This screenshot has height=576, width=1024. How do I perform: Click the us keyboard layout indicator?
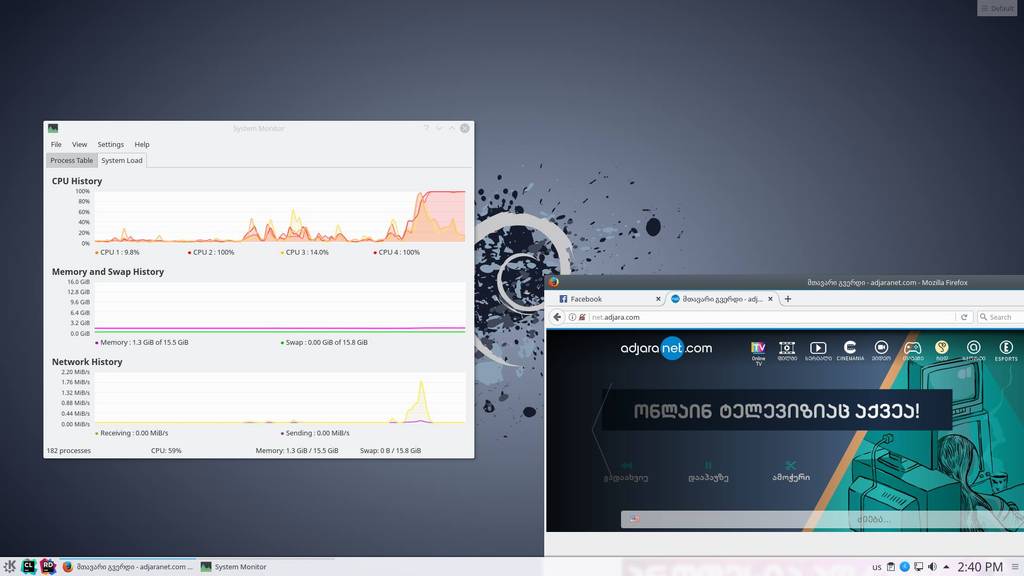(876, 567)
